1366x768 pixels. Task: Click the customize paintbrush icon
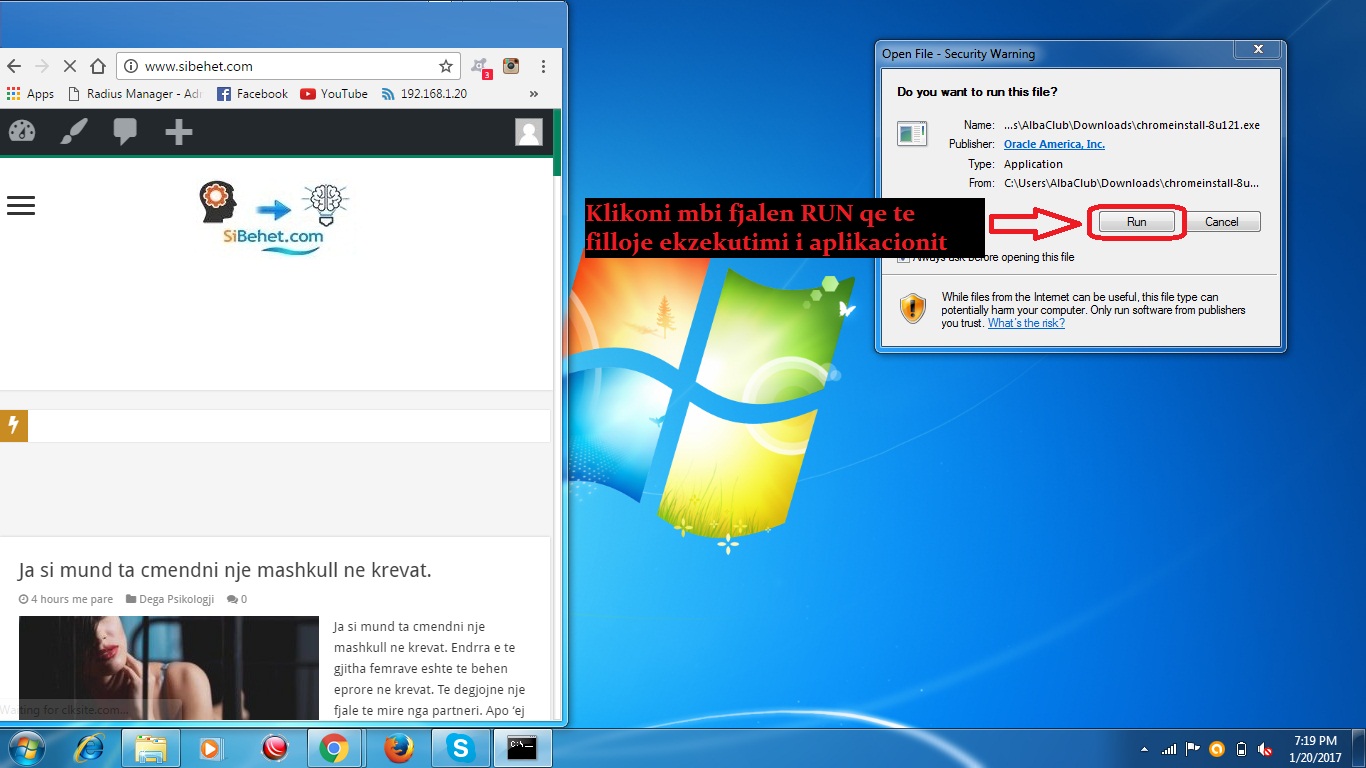(x=74, y=131)
